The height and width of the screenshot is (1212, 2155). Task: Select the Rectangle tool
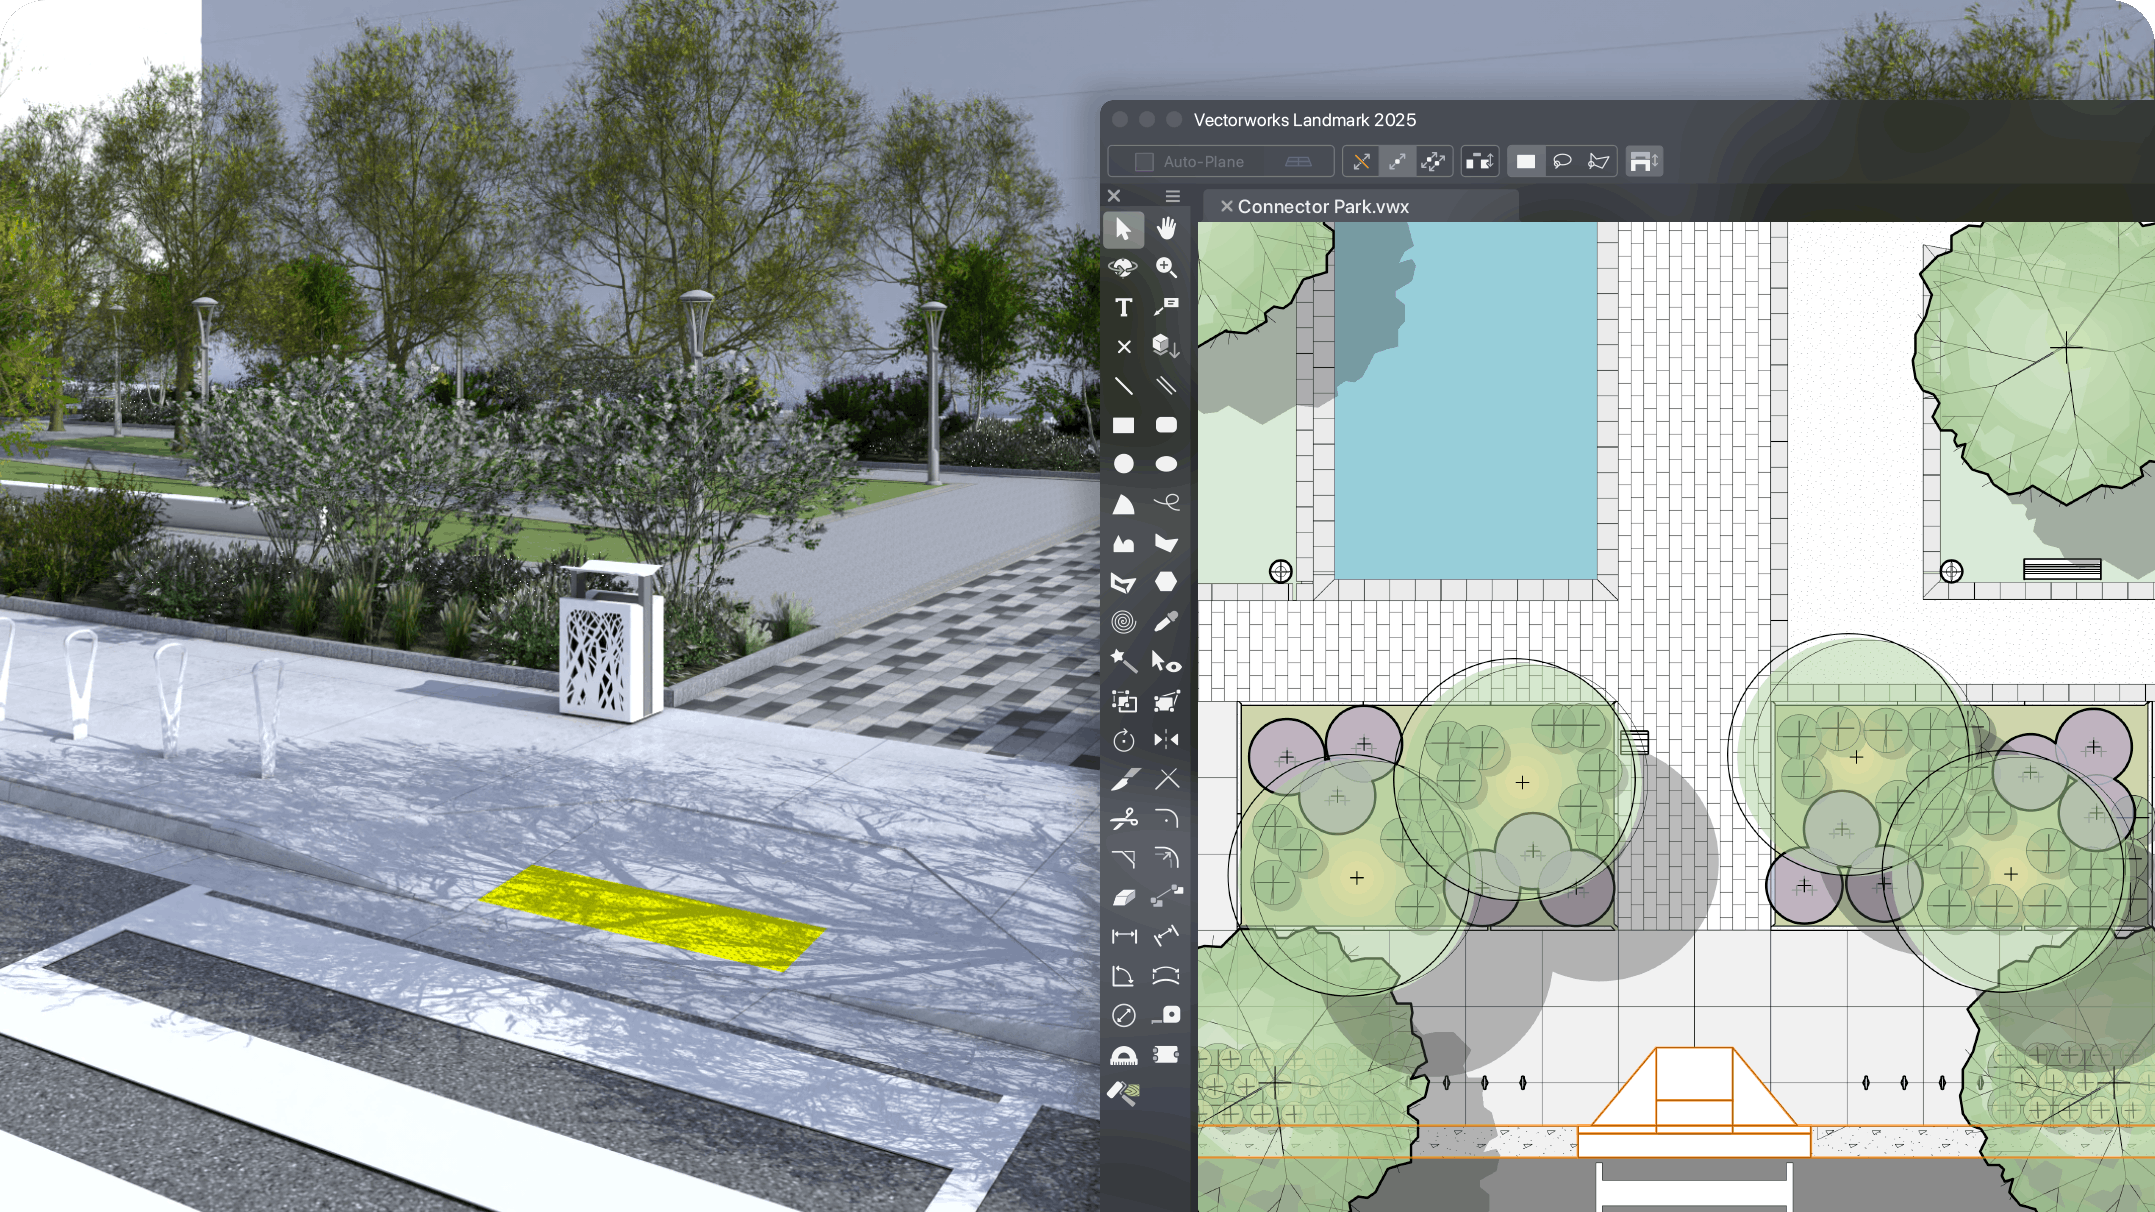point(1124,424)
